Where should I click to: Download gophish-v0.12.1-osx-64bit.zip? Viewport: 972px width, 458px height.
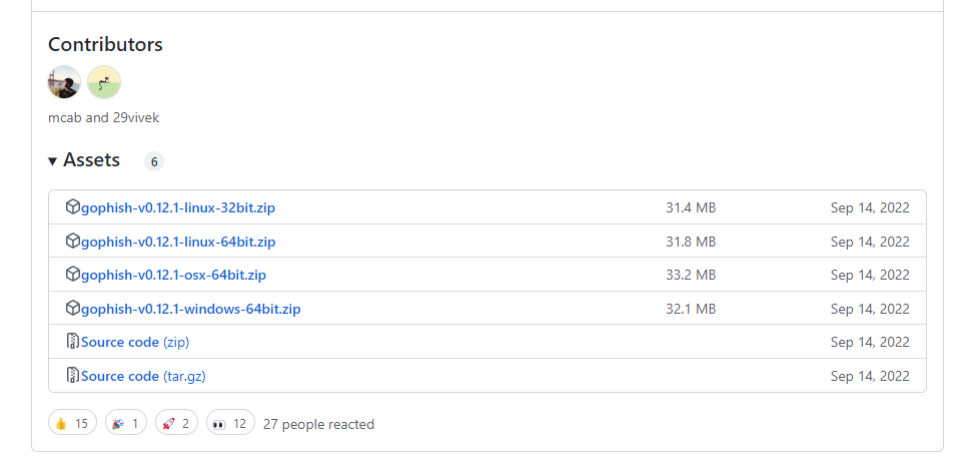point(174,275)
